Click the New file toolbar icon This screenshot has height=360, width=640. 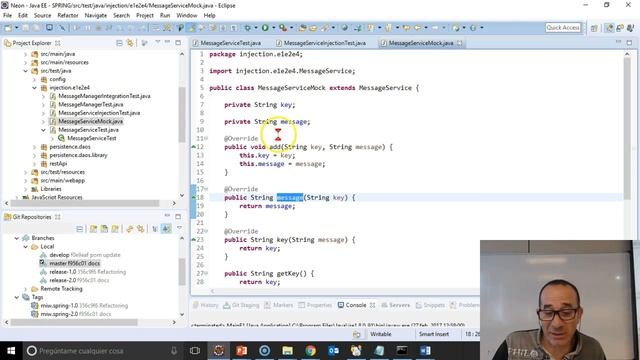(7, 28)
